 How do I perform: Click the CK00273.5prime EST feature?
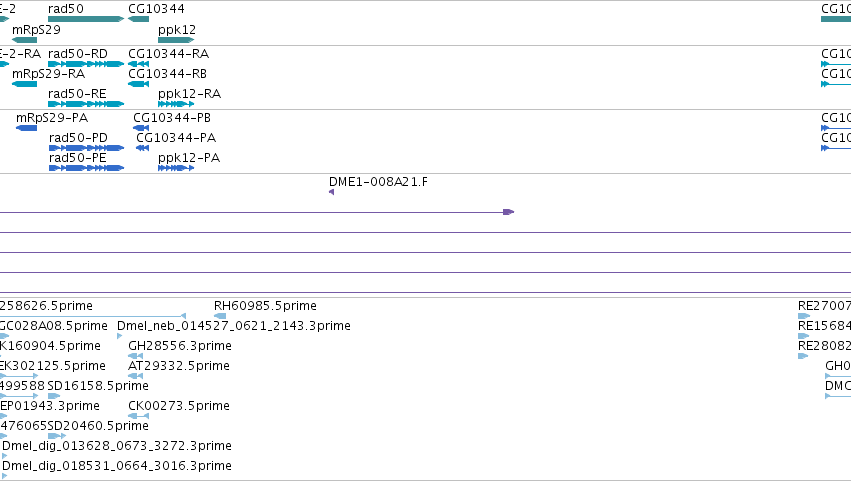click(x=138, y=416)
